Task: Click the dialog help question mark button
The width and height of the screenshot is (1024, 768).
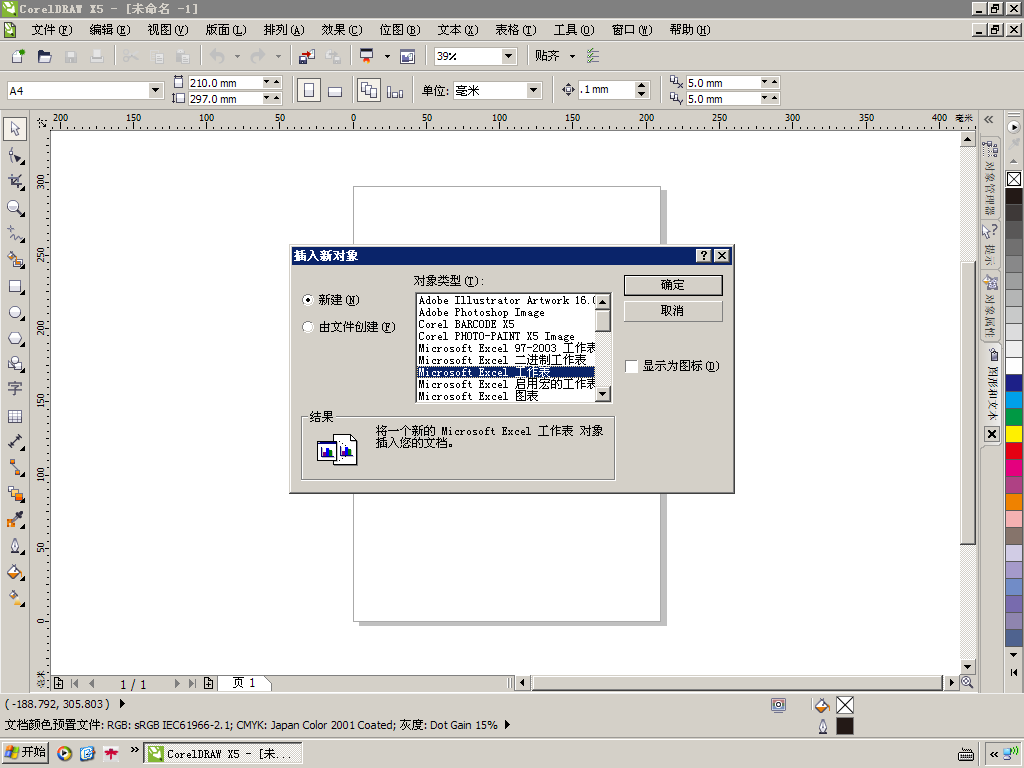Action: (x=703, y=255)
